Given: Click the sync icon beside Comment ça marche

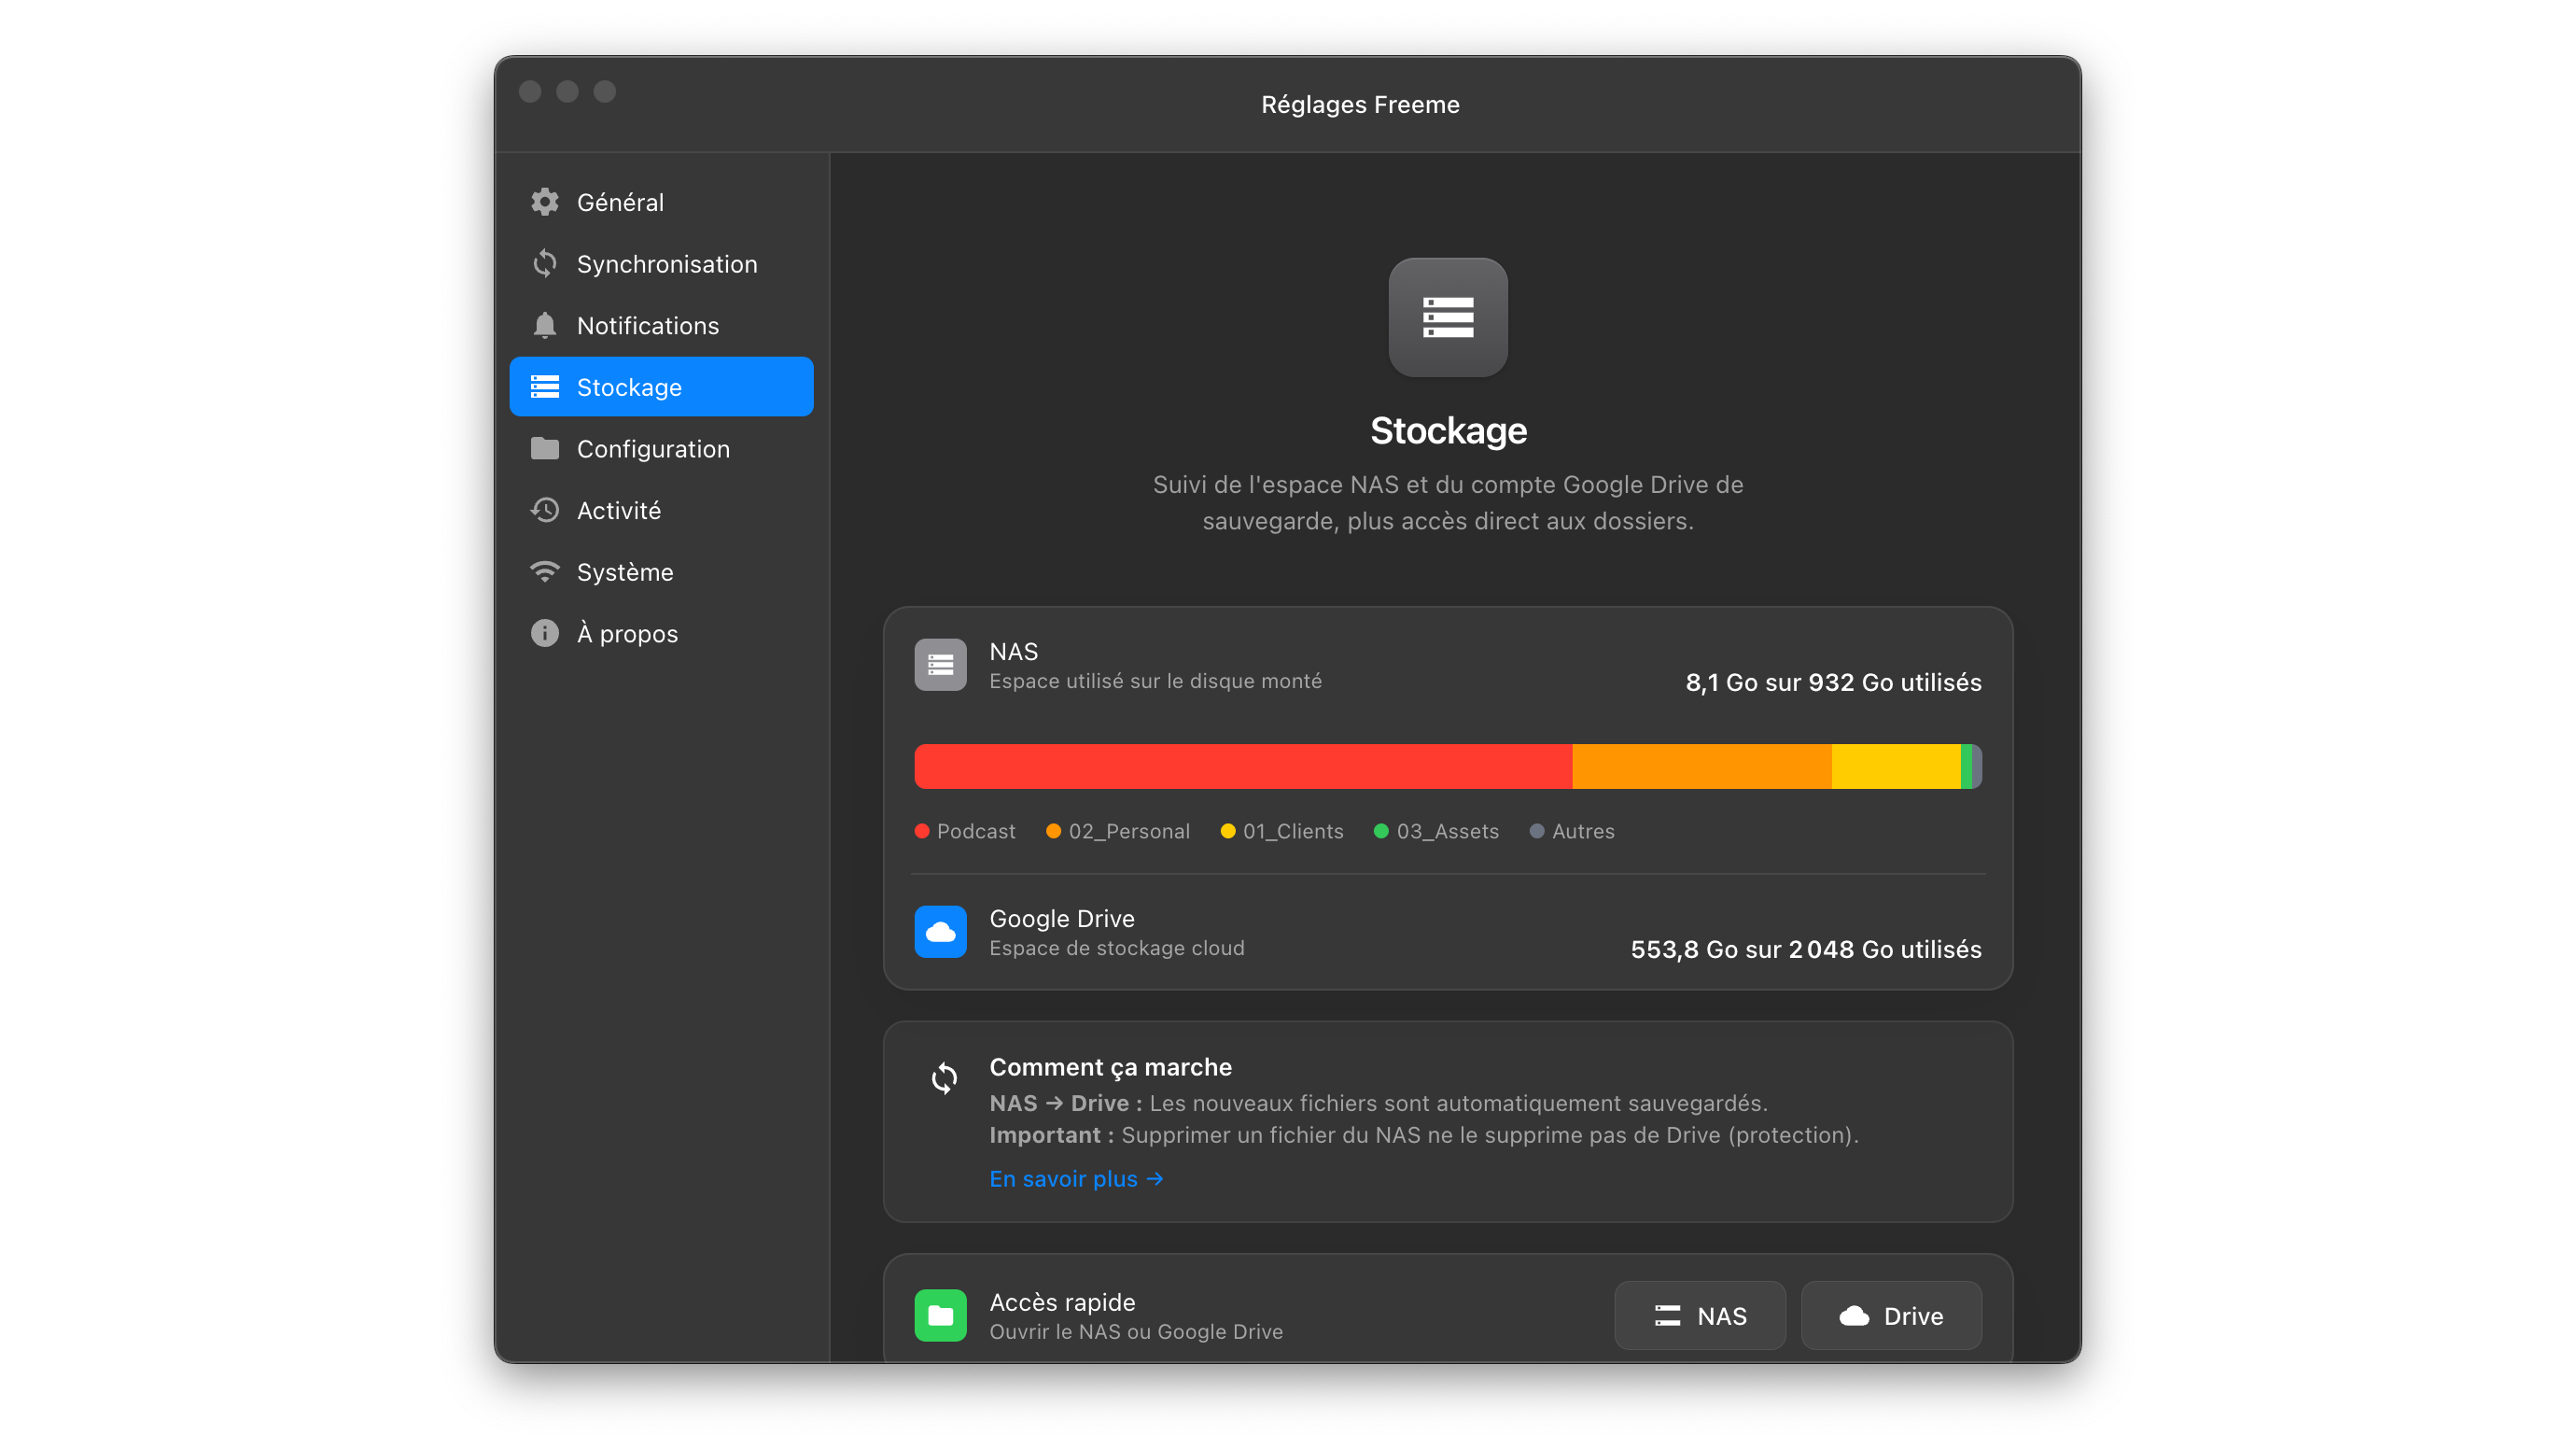Looking at the screenshot, I should (944, 1078).
